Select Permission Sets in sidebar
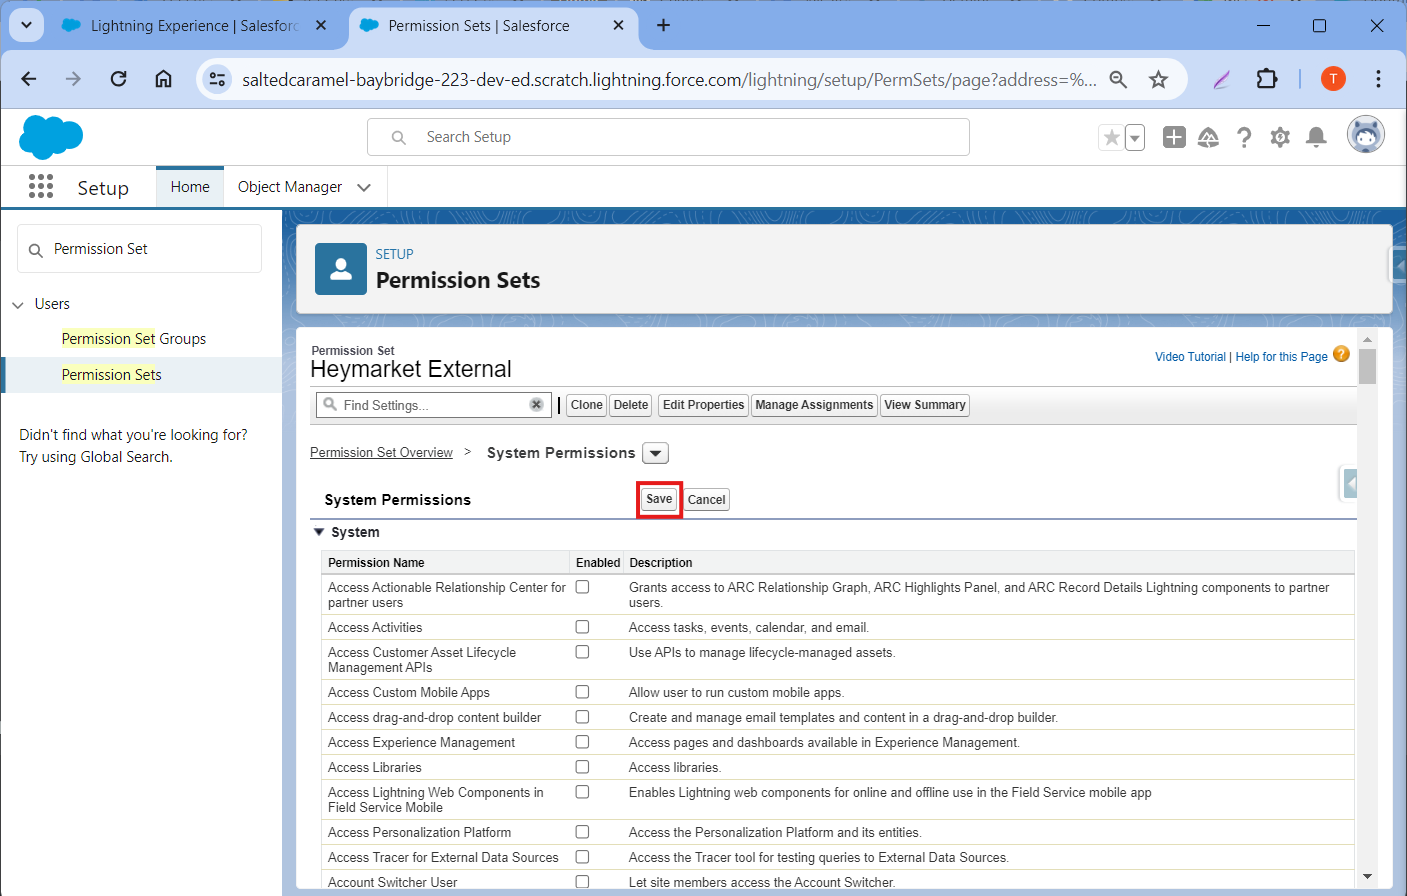 pyautogui.click(x=112, y=375)
